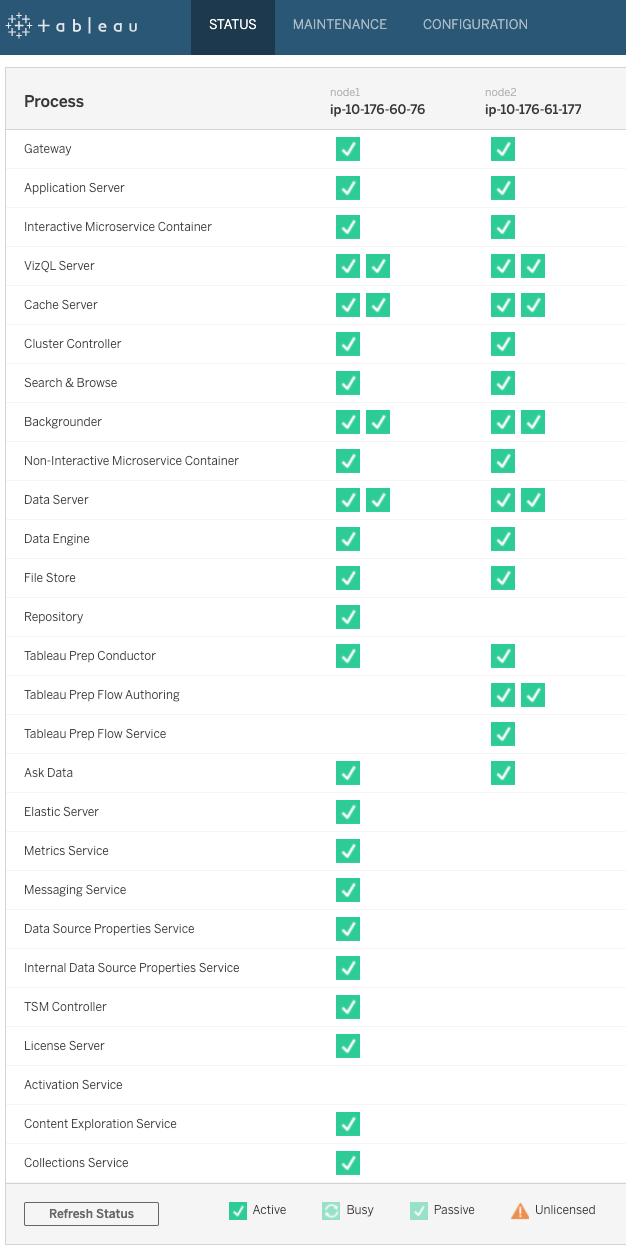
Task: Click License Server active checkmark icon
Action: 348,1046
